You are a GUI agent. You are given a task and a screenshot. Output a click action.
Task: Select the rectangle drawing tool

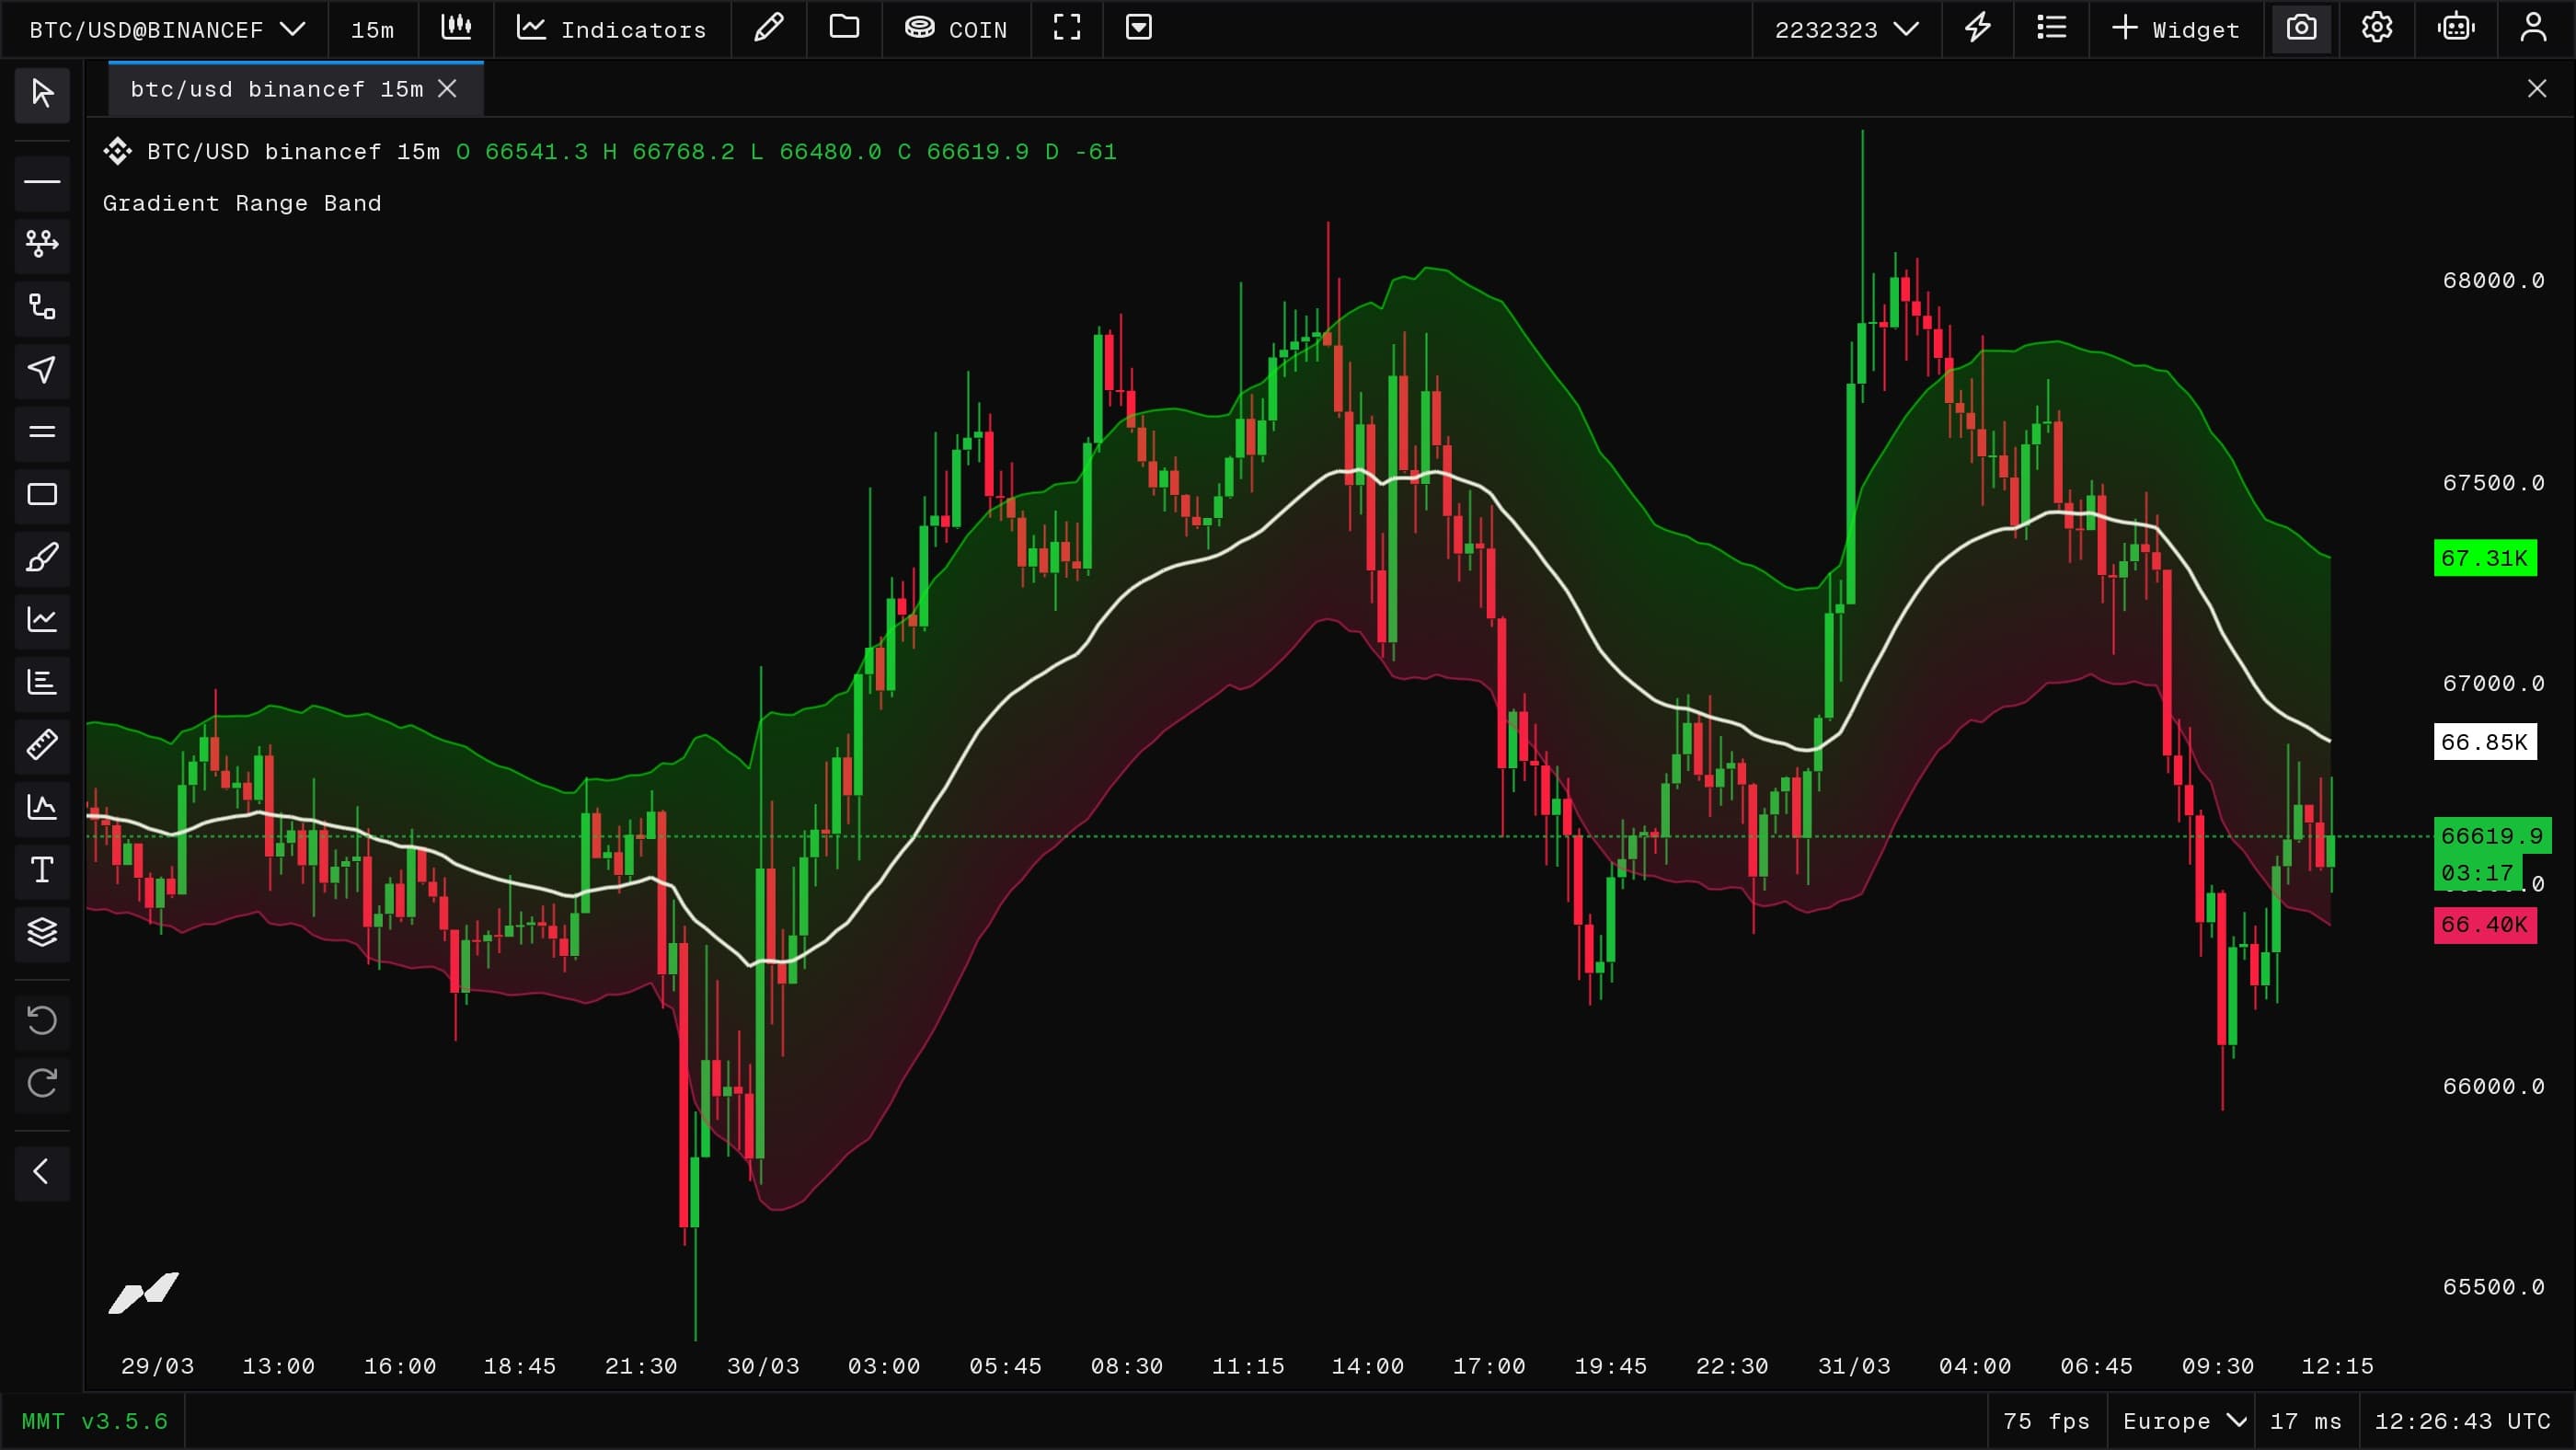(42, 495)
